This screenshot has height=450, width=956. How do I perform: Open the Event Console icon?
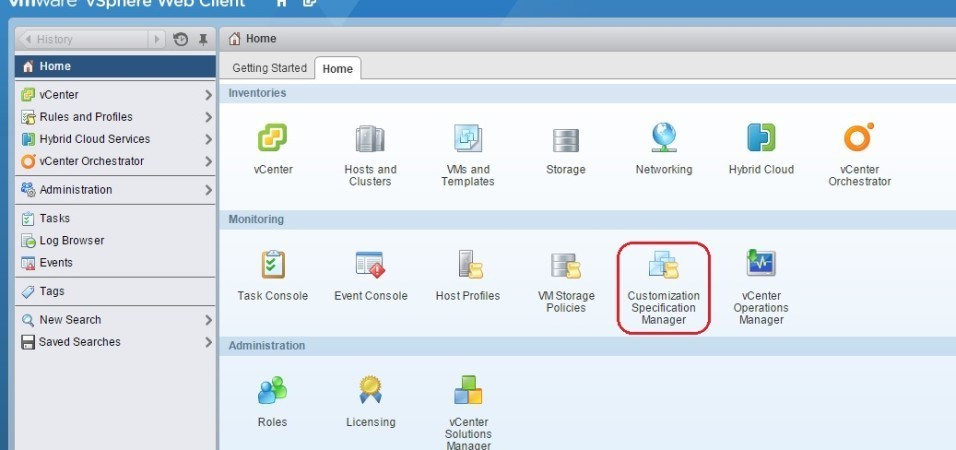tap(370, 265)
